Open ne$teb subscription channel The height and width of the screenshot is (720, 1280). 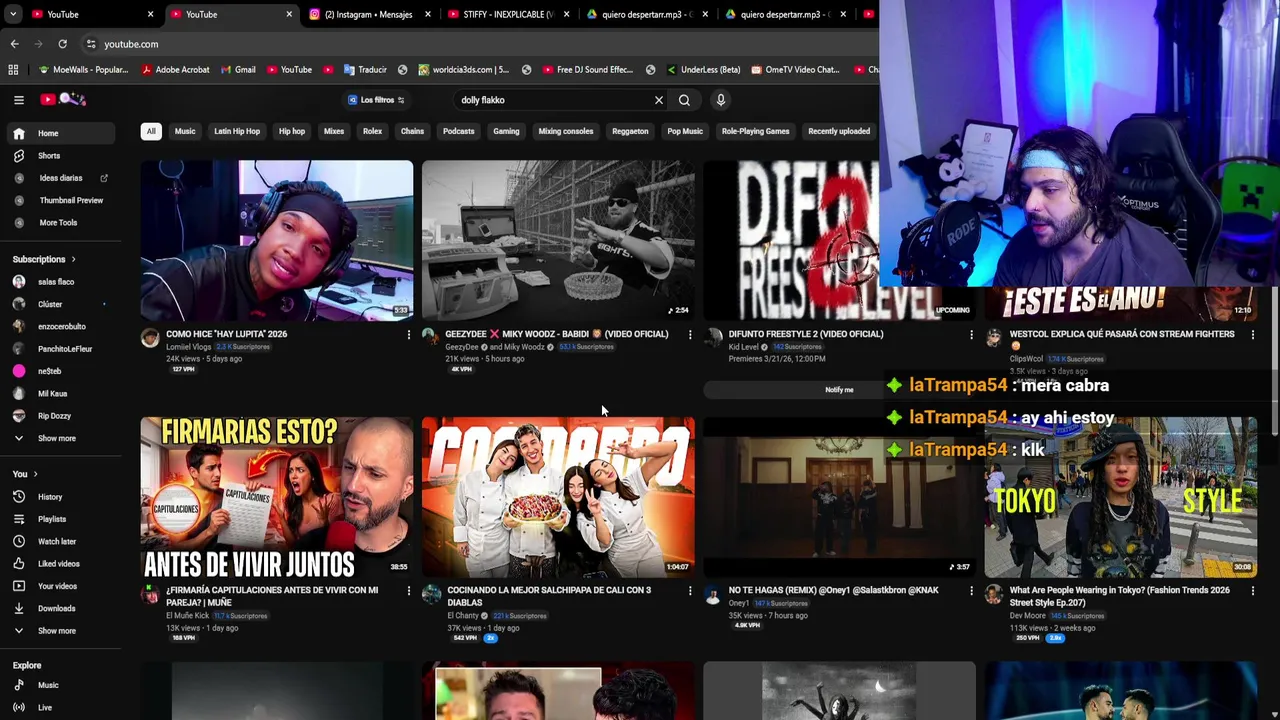point(60,371)
